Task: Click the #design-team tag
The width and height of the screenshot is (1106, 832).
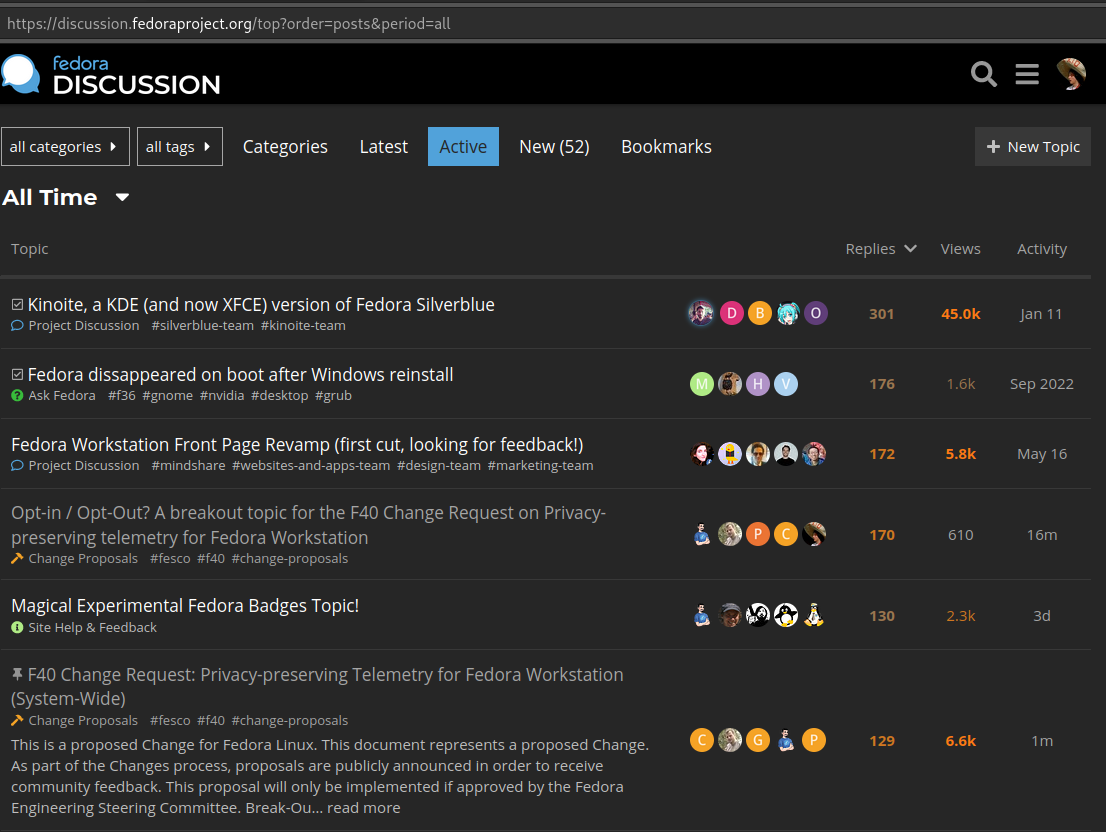Action: [439, 465]
